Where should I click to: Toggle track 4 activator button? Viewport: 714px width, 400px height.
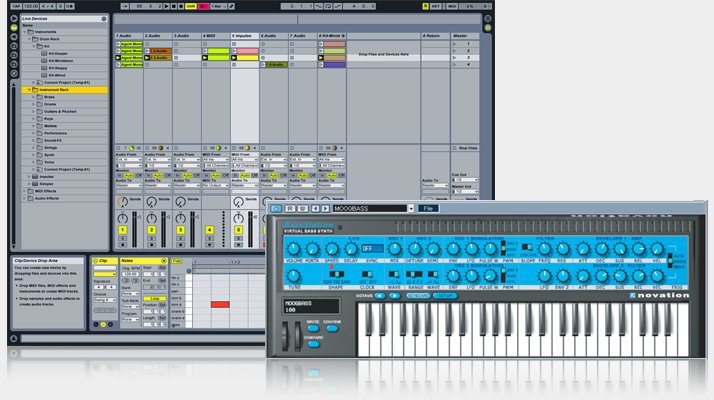coord(209,231)
